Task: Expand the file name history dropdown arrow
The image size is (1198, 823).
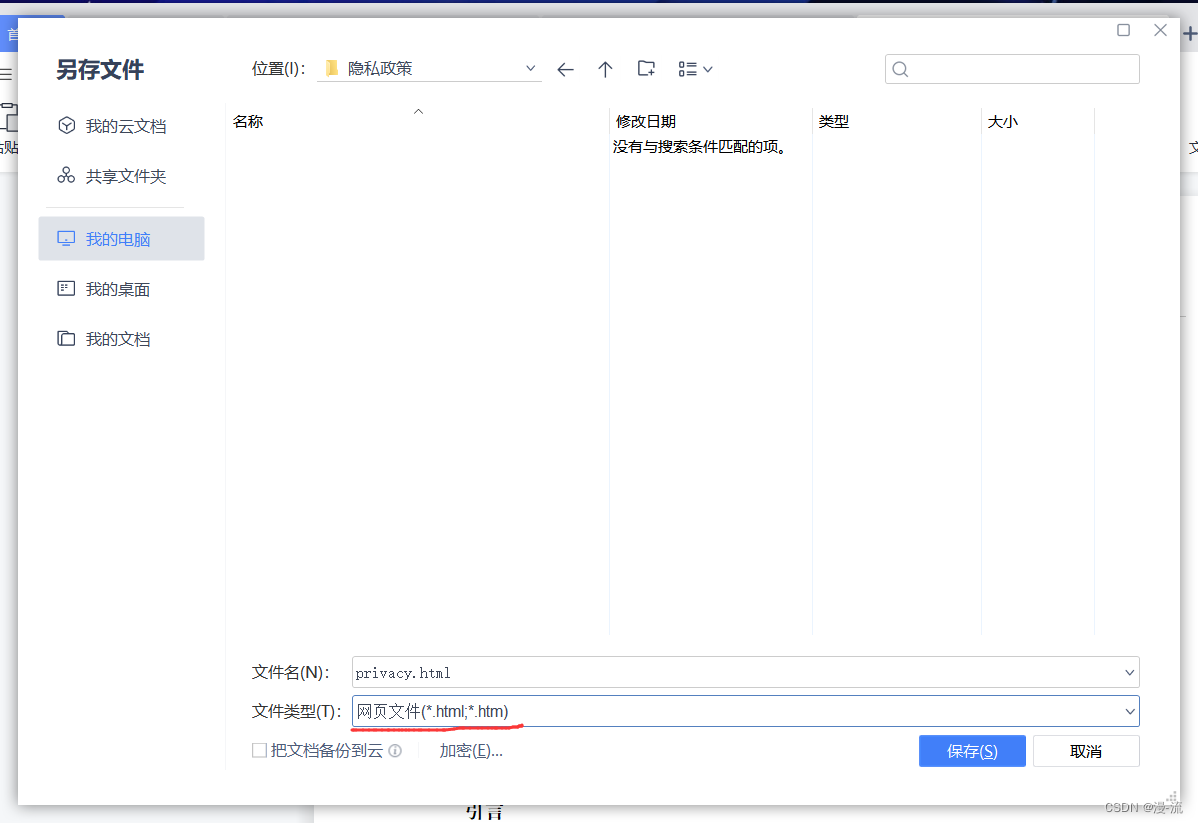Action: click(x=1129, y=672)
